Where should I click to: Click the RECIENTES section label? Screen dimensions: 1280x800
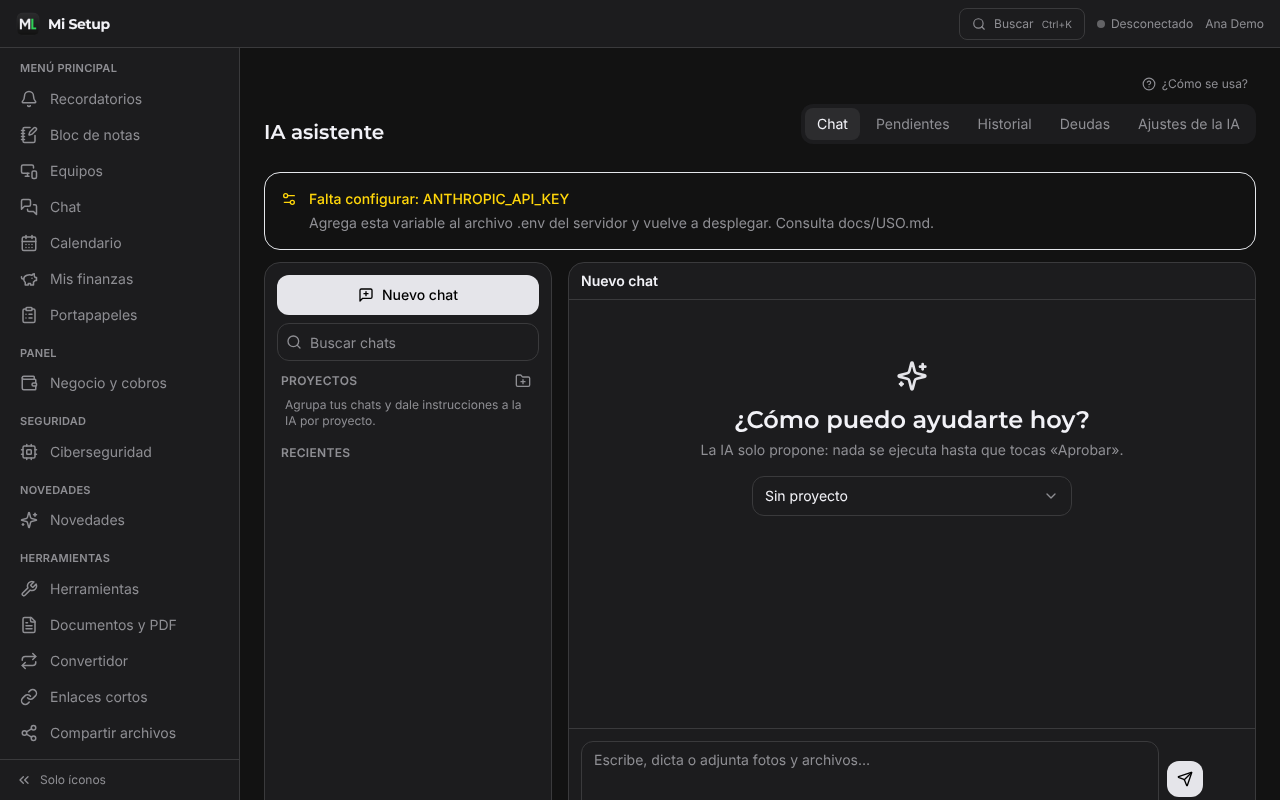pos(315,453)
